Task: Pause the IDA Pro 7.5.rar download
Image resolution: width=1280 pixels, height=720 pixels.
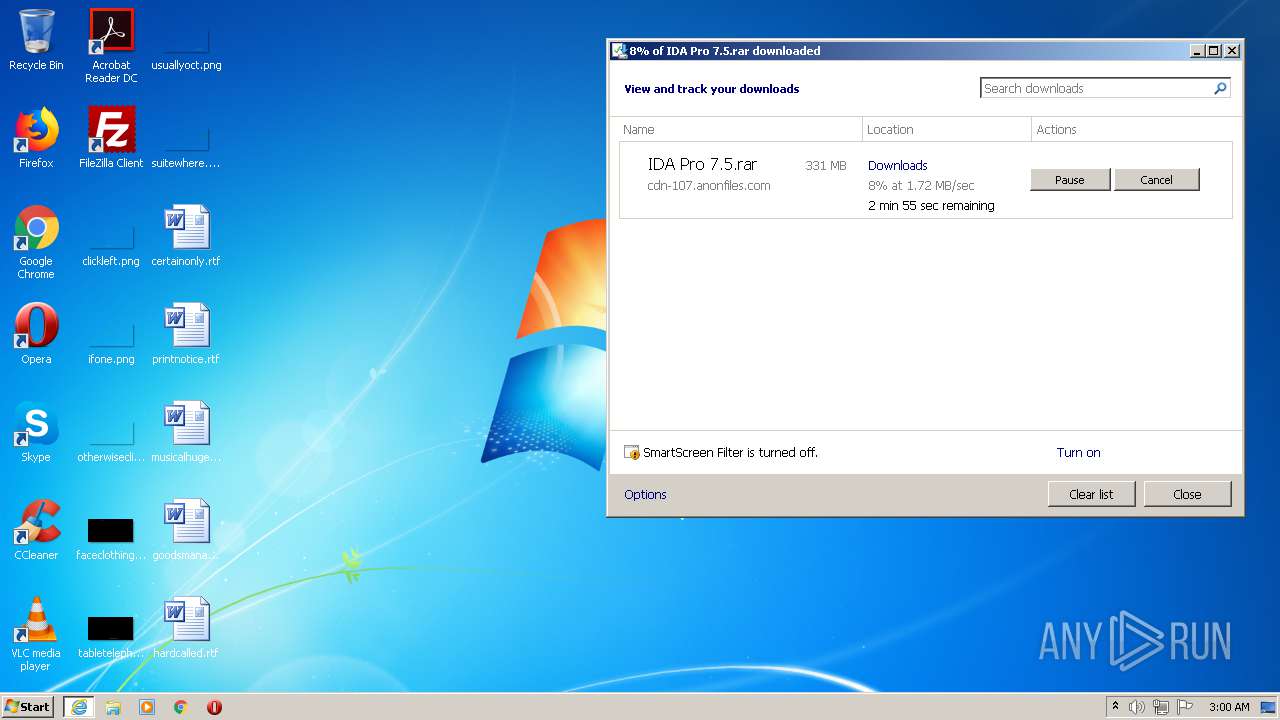Action: click(1070, 180)
